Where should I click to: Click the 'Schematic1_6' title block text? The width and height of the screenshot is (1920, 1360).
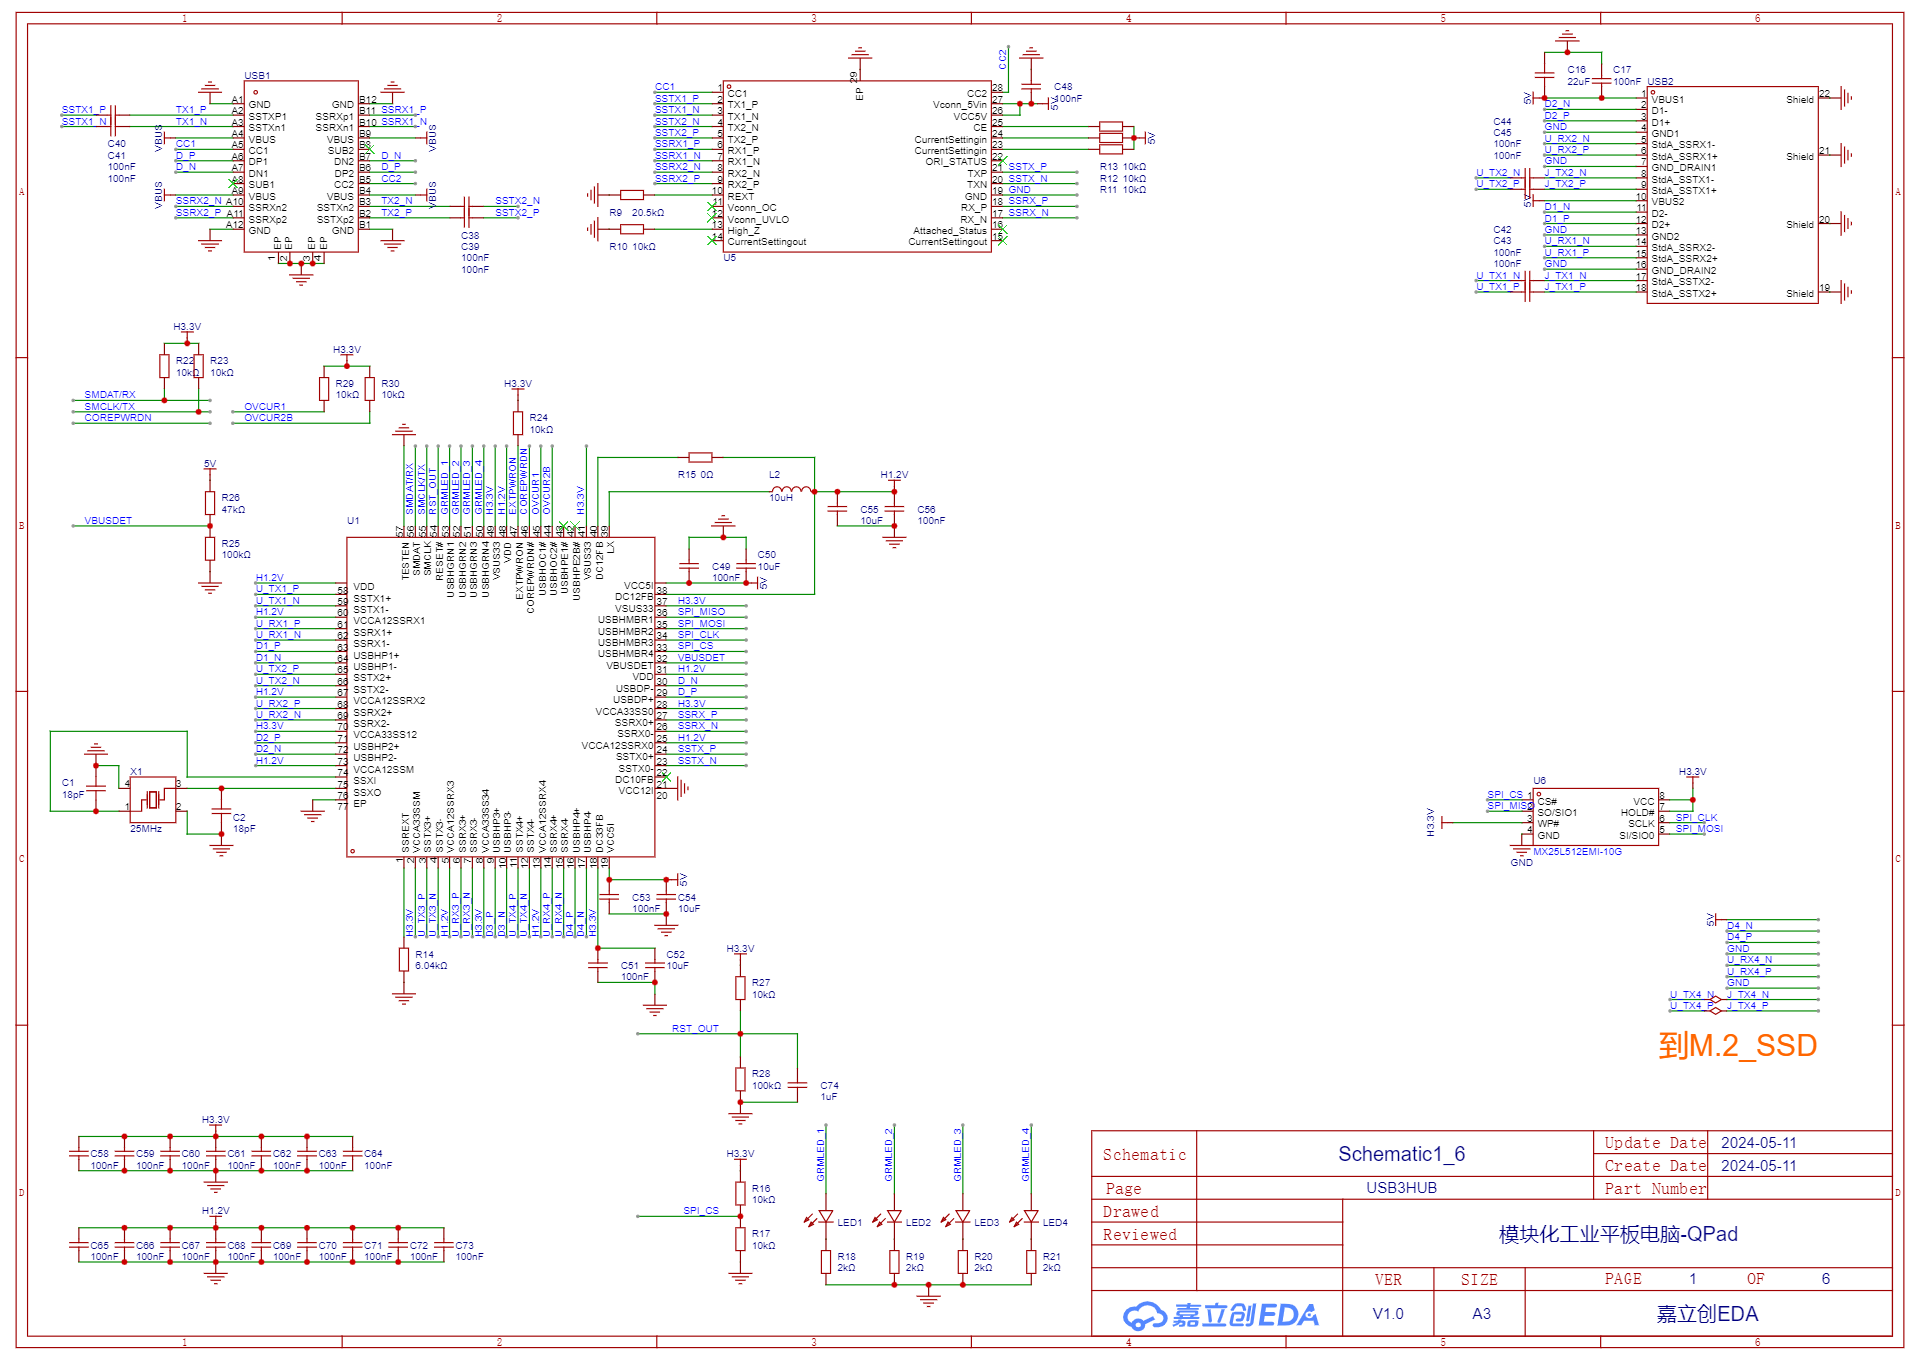pyautogui.click(x=1401, y=1154)
